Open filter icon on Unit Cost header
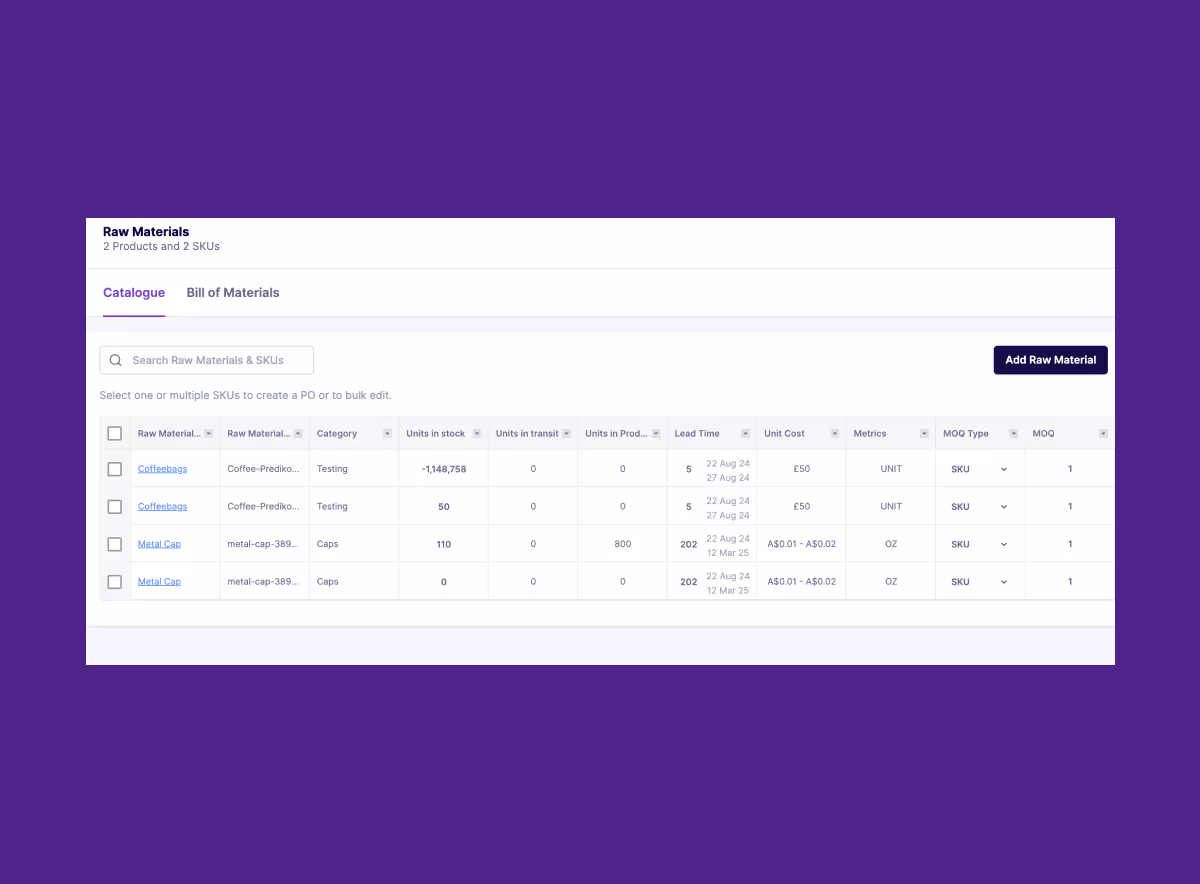This screenshot has width=1200, height=884. point(835,434)
